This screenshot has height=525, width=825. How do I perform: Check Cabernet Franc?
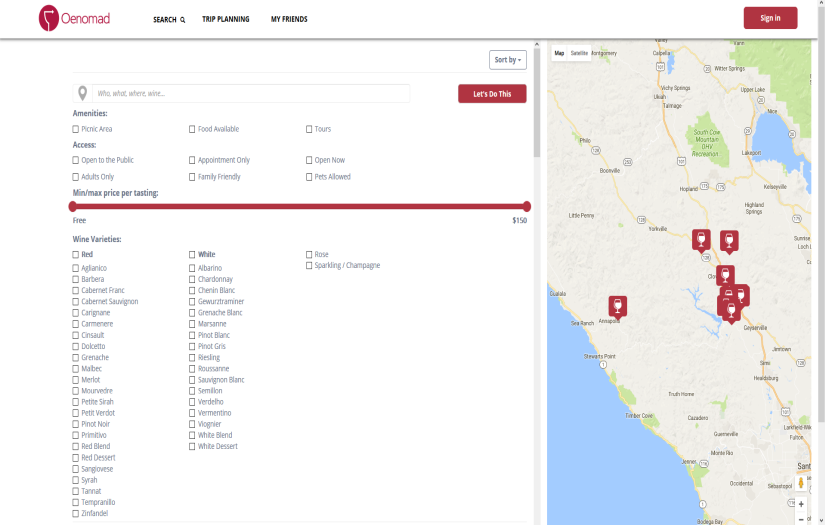click(76, 290)
